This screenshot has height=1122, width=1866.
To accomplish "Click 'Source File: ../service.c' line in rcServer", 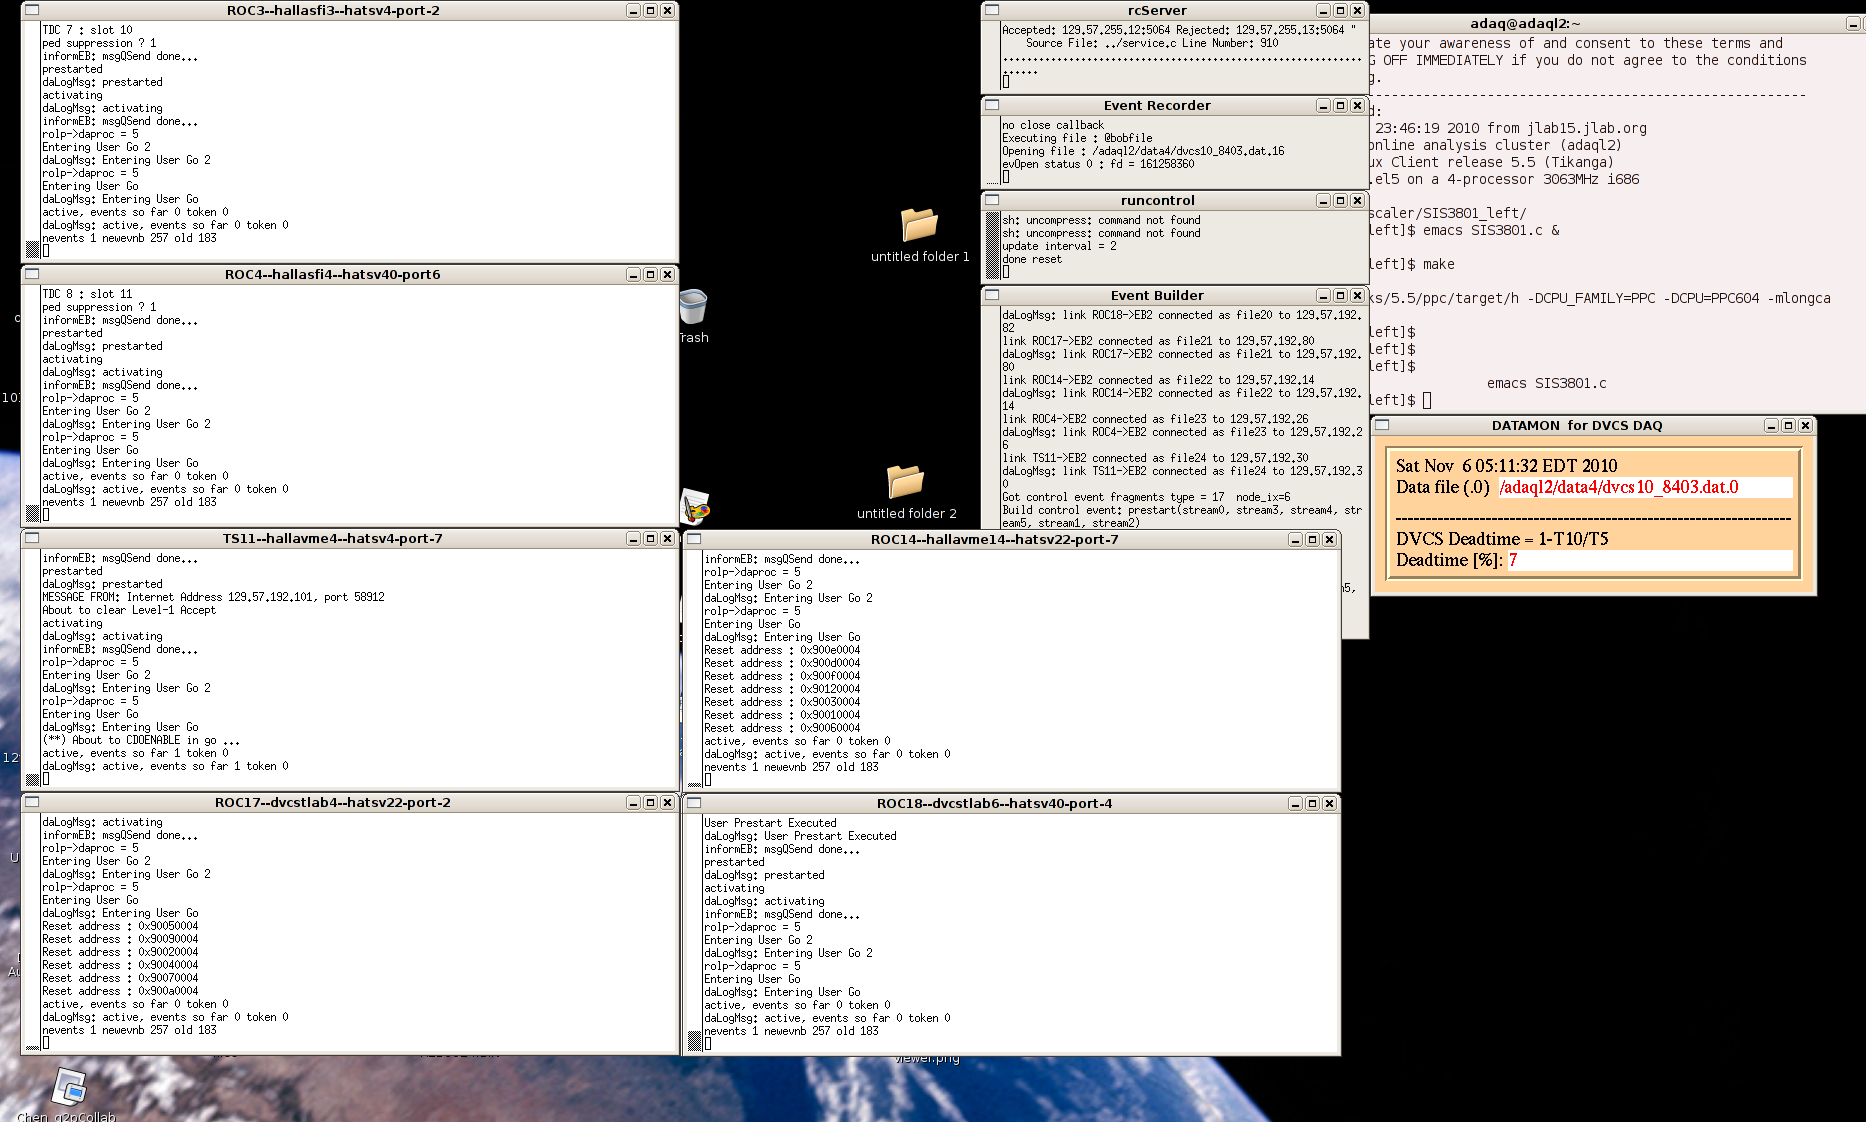I will coord(1152,43).
